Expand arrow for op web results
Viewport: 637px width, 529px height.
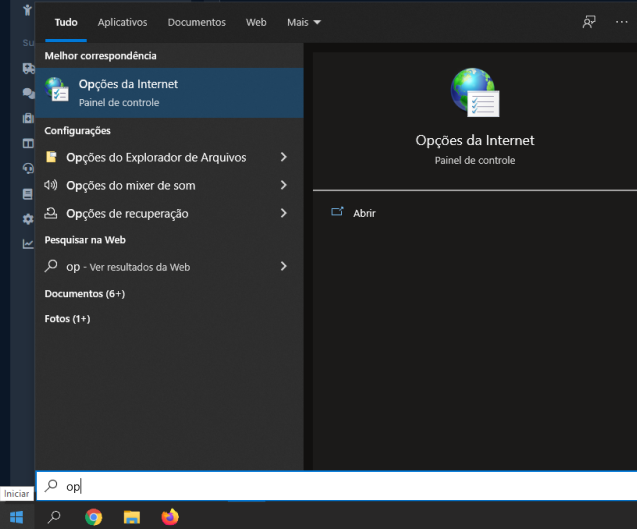284,266
